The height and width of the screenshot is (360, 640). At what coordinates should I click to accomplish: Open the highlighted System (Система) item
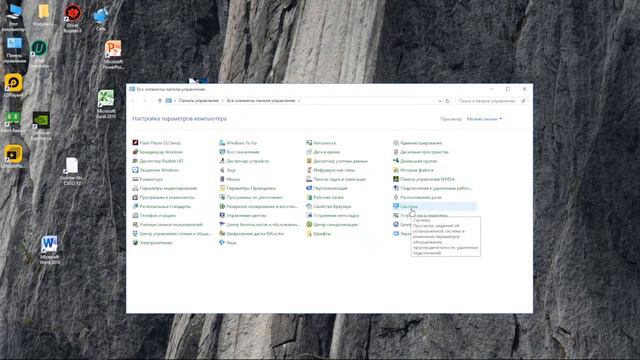tap(434, 206)
